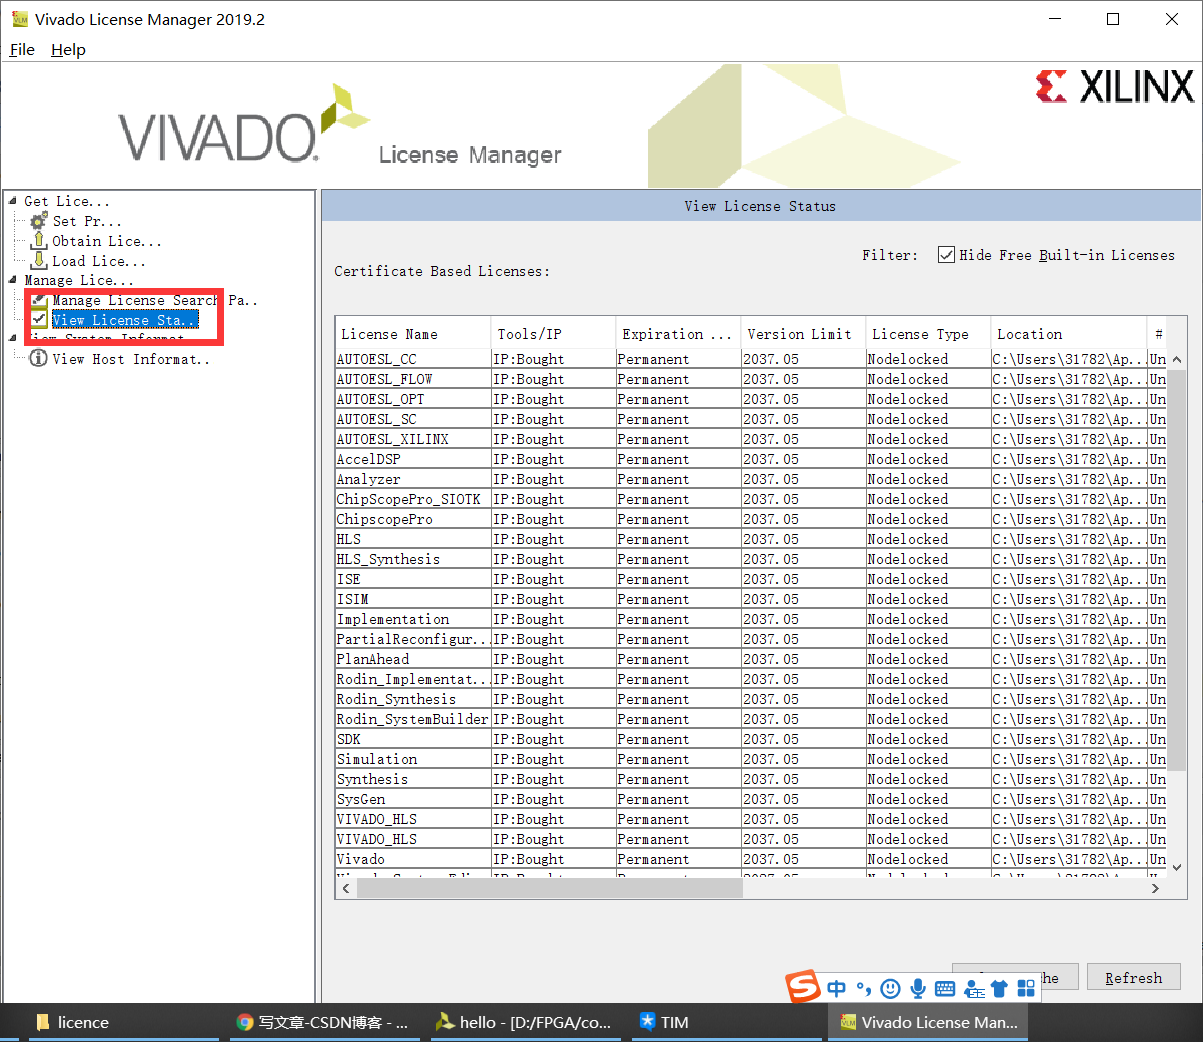Viewport: 1203px width, 1042px height.
Task: Click the horizontal scrollbar left arrow
Action: tap(346, 888)
